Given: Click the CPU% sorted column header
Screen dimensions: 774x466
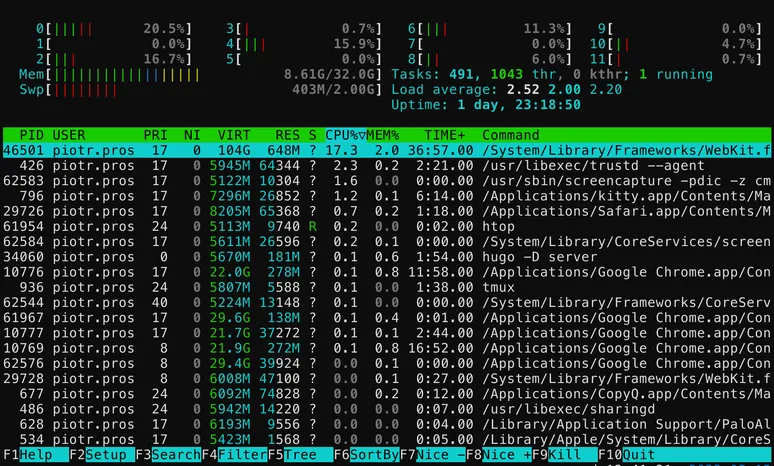Looking at the screenshot, I should tap(345, 135).
